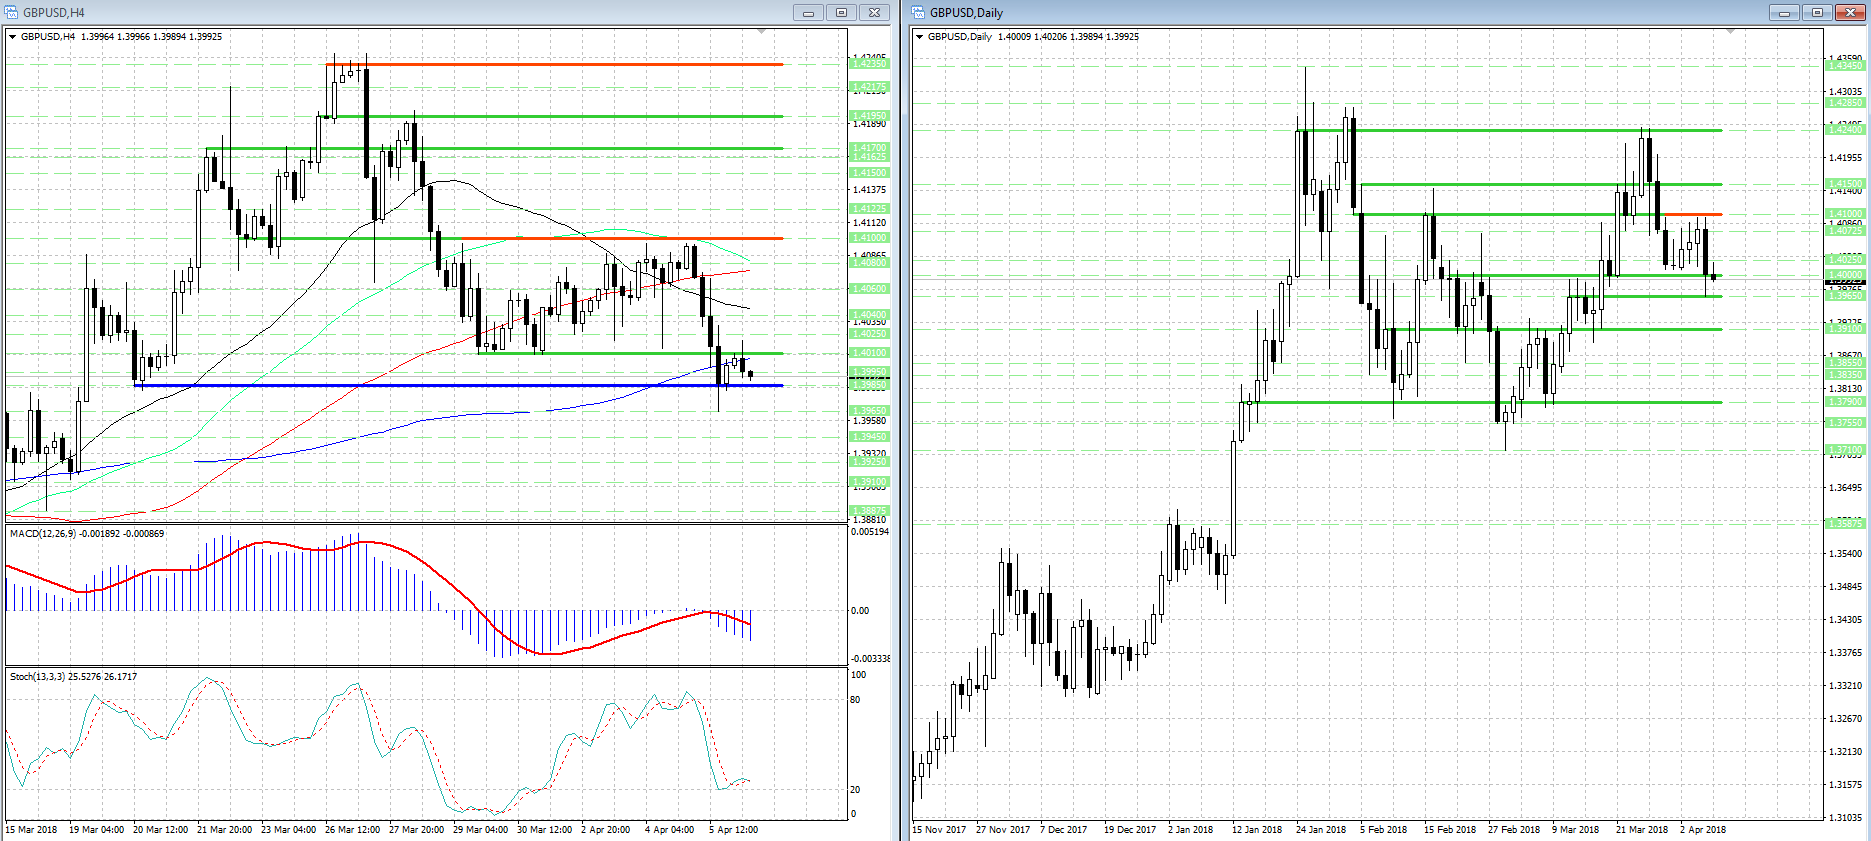
Task: Click the 1.43035 price on Daily scale
Action: point(1845,92)
